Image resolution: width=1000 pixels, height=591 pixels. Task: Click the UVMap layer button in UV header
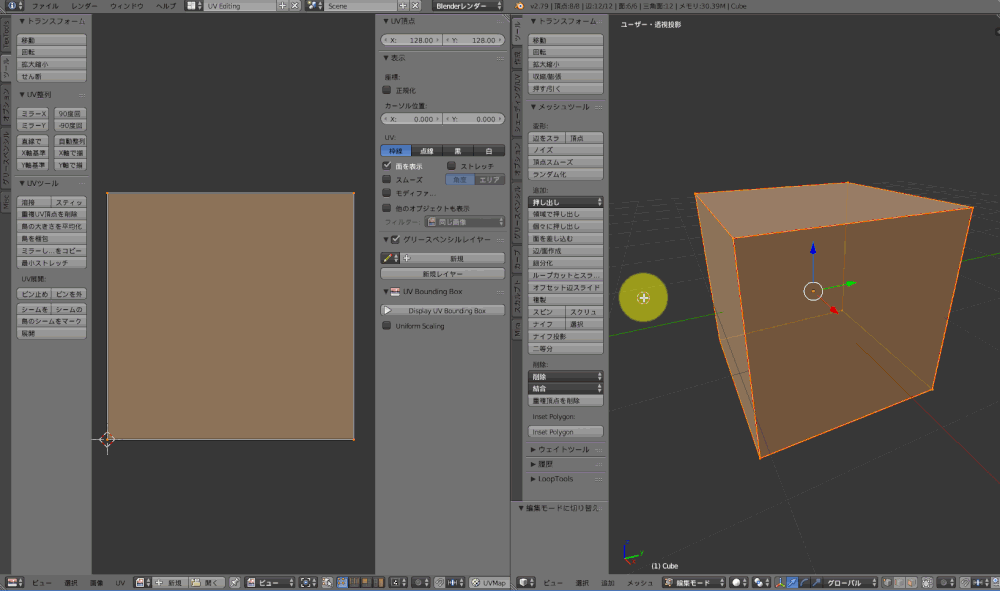pos(488,582)
